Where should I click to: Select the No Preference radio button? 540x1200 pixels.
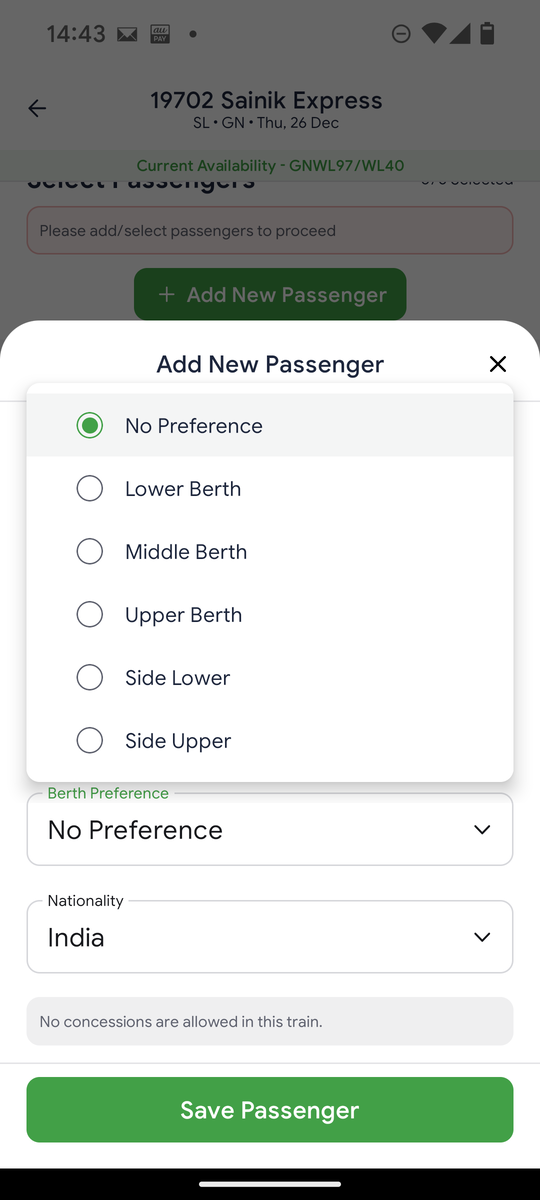point(89,426)
